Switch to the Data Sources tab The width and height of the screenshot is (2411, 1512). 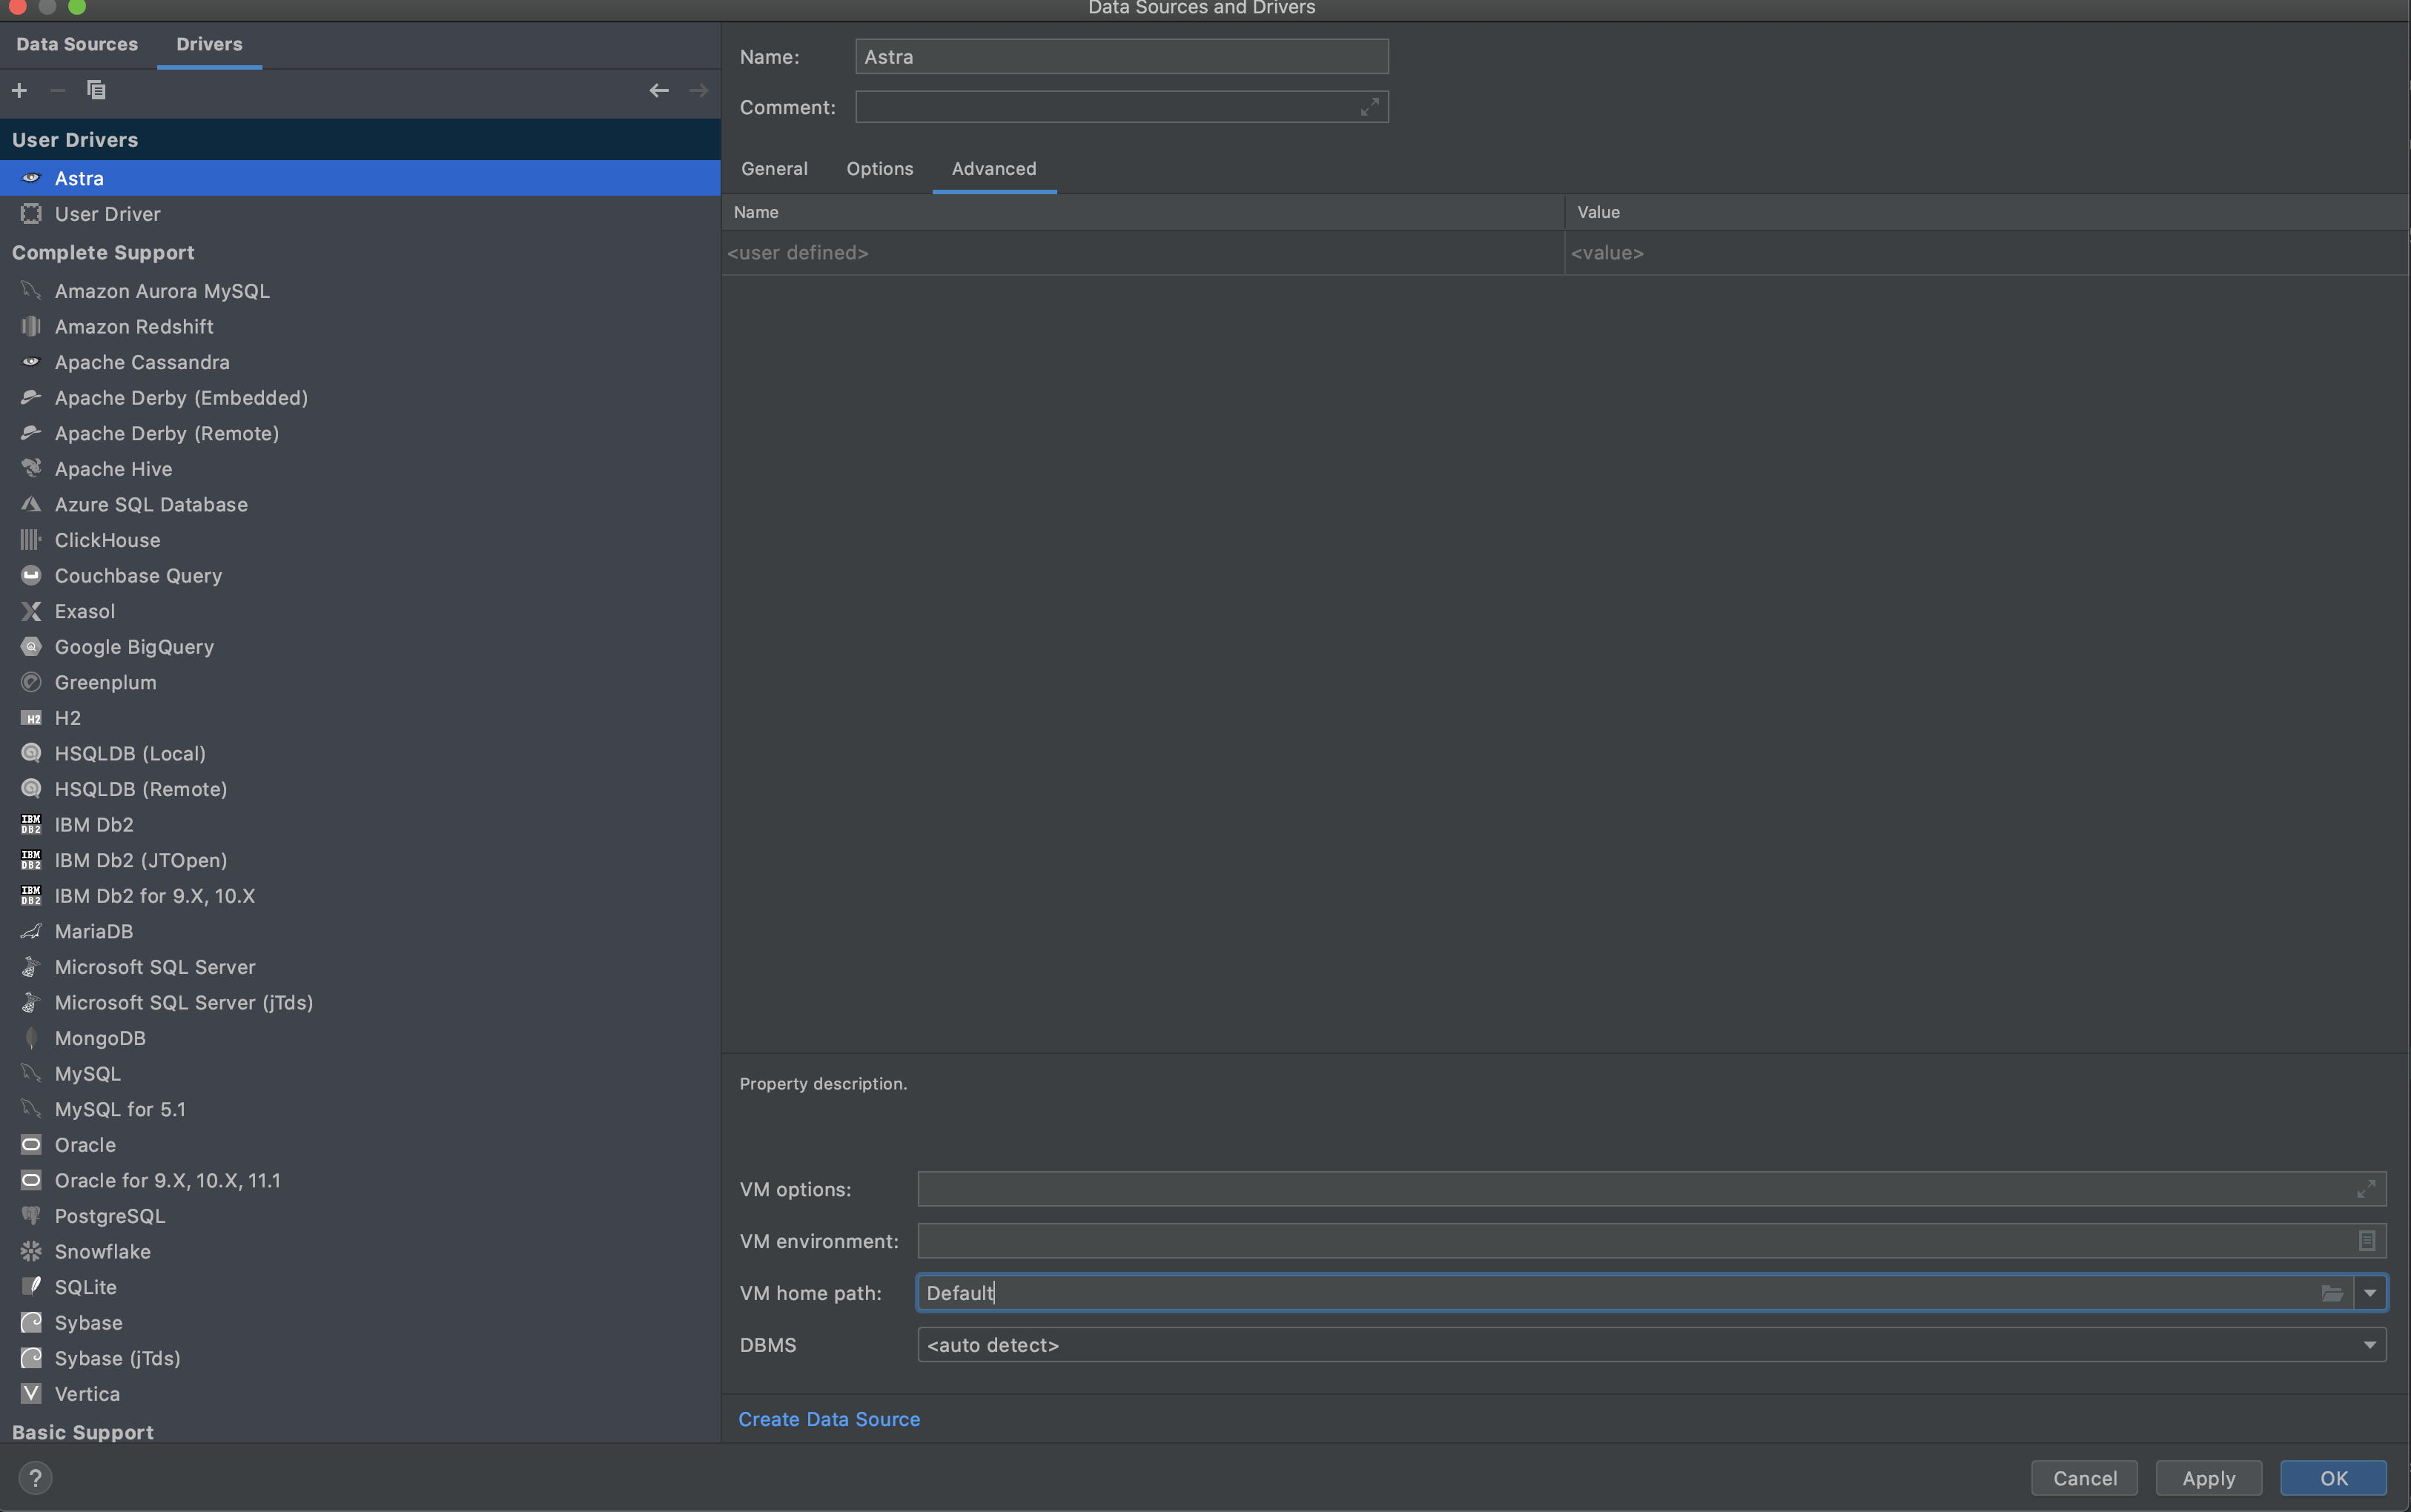click(x=77, y=44)
